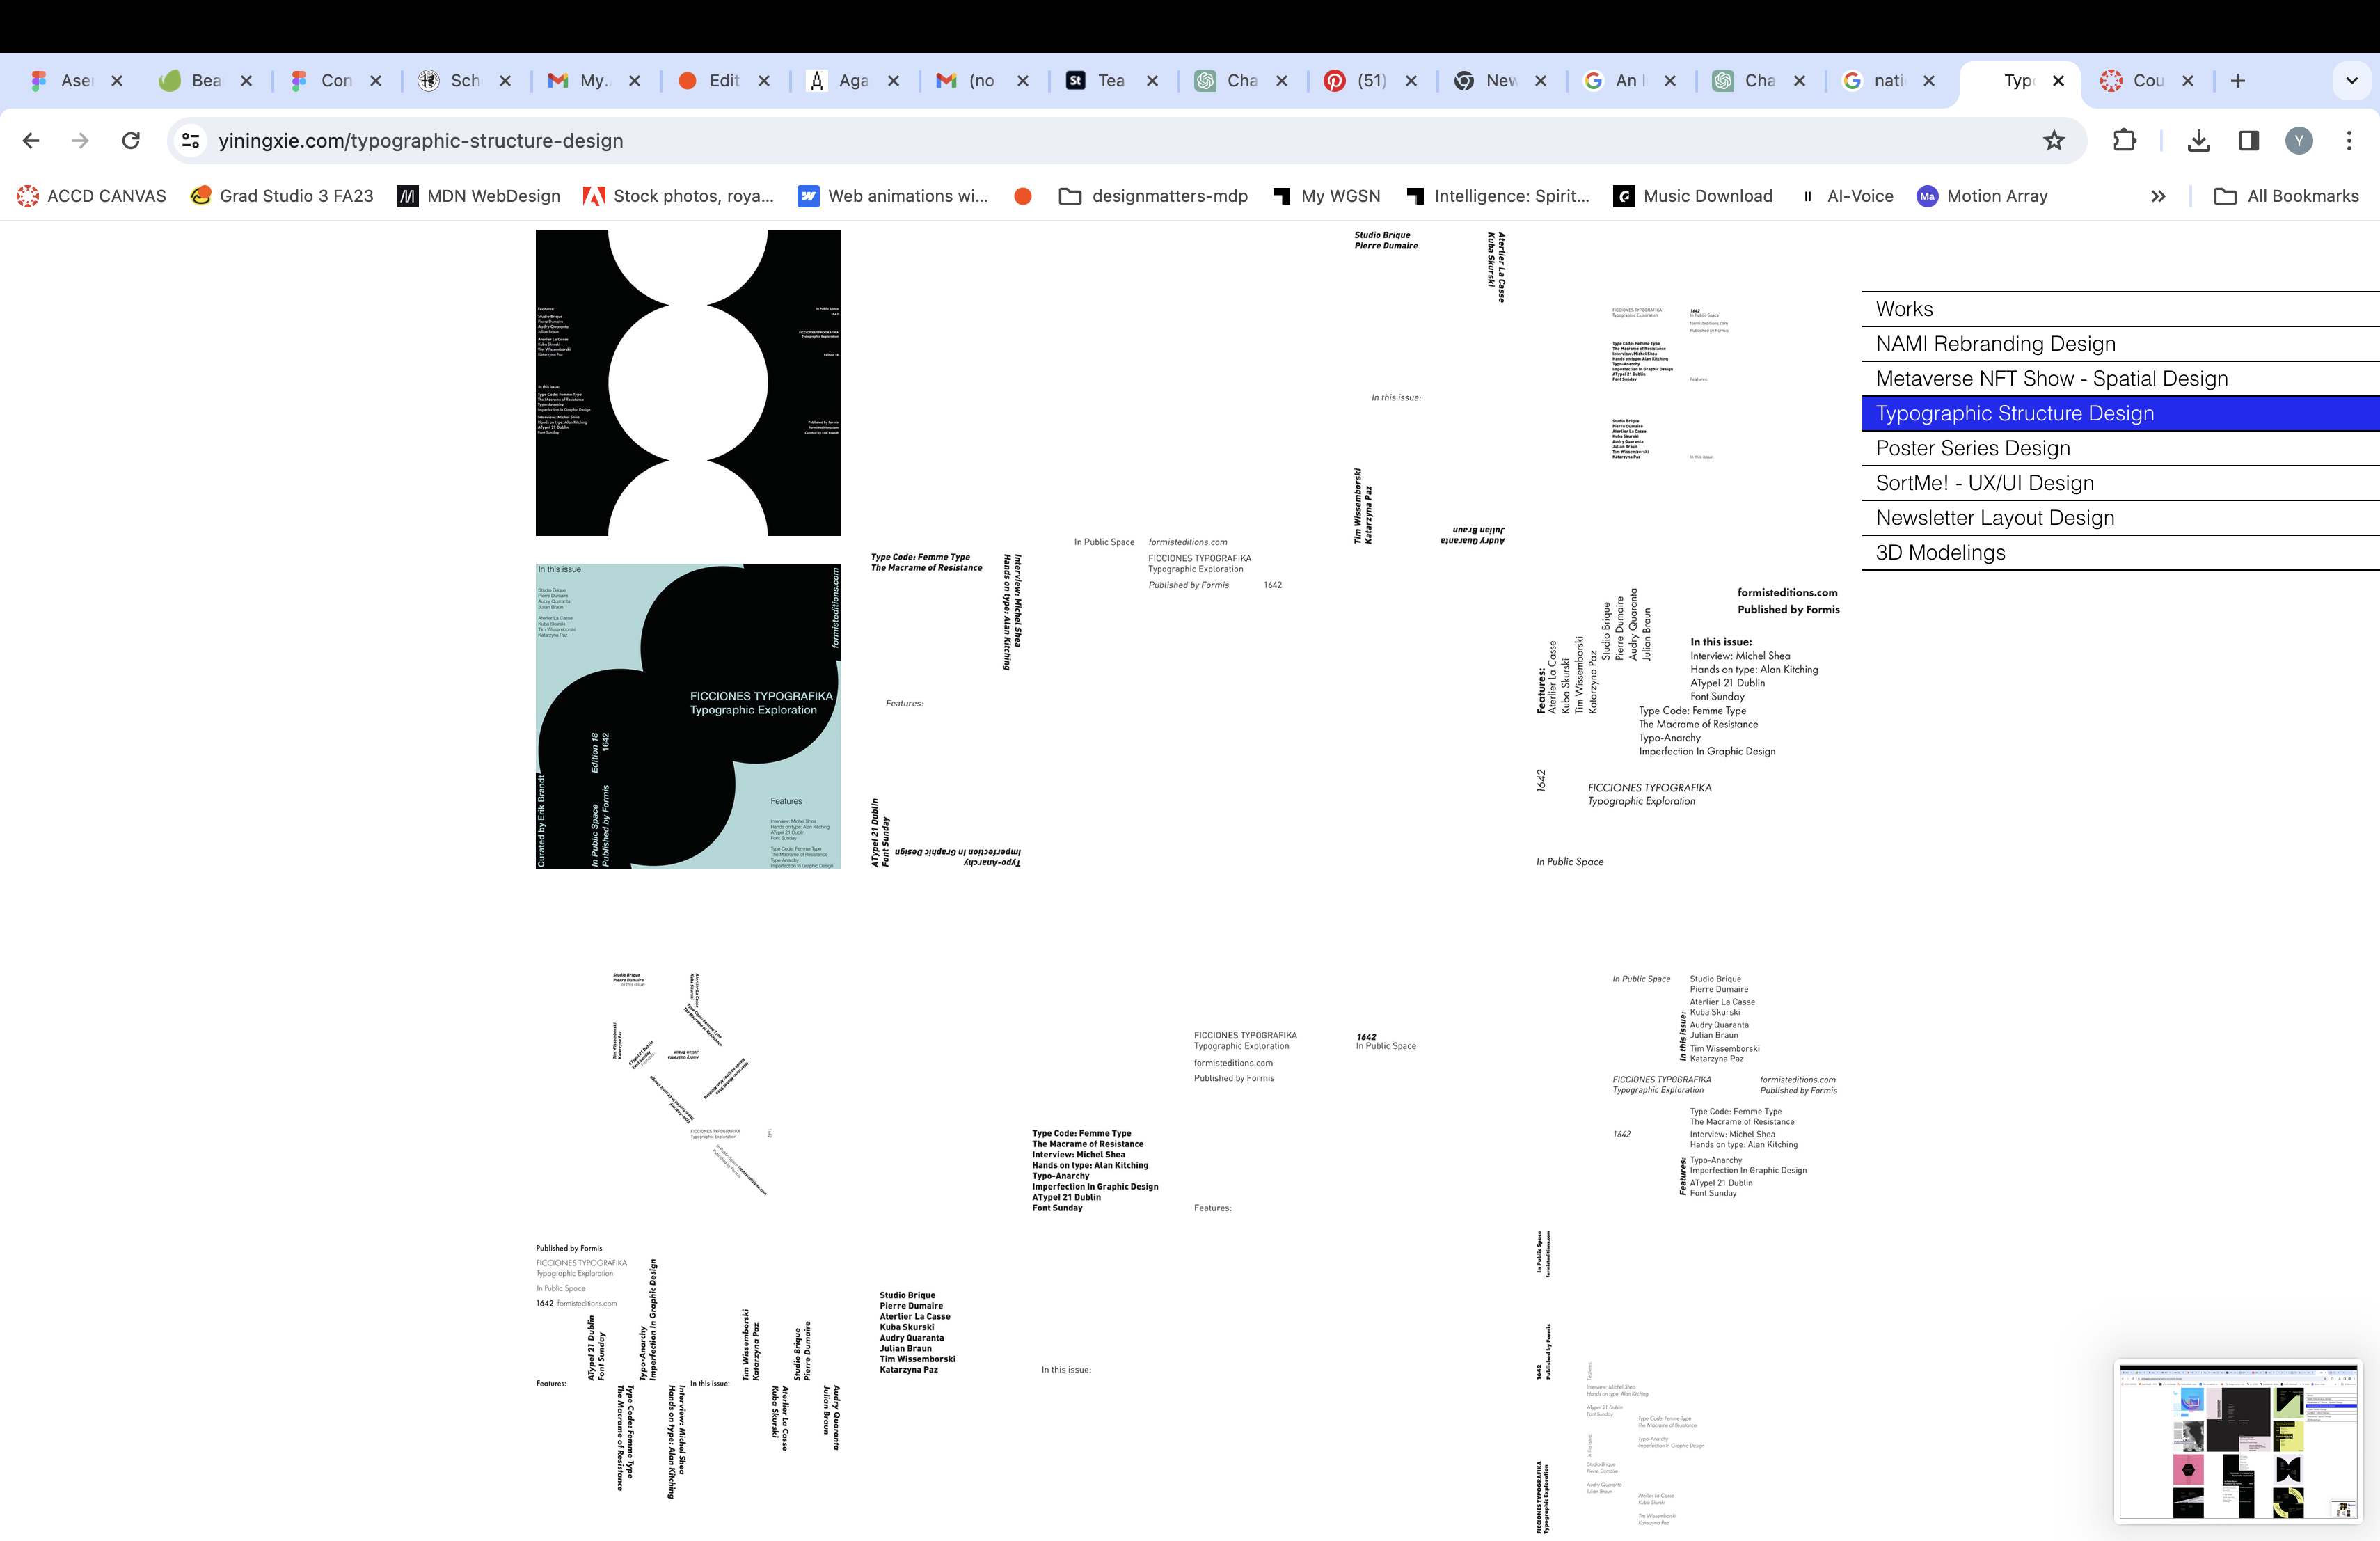The height and width of the screenshot is (1541, 2380).
Task: Switch to the Edit tab
Action: [x=723, y=81]
